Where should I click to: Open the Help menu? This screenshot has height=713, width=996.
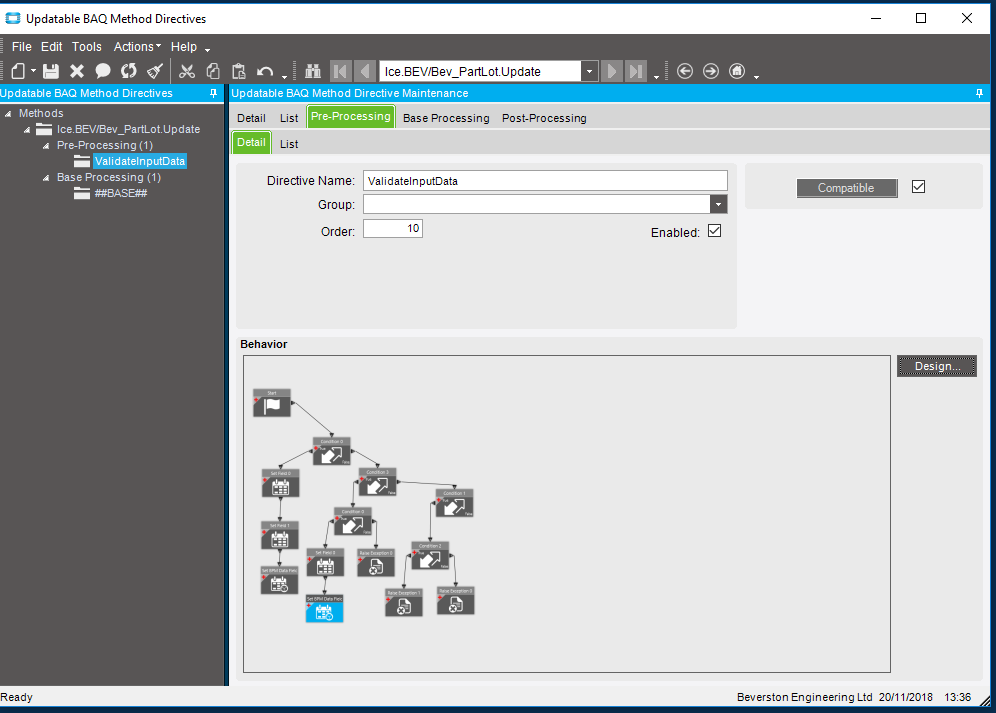[x=184, y=47]
